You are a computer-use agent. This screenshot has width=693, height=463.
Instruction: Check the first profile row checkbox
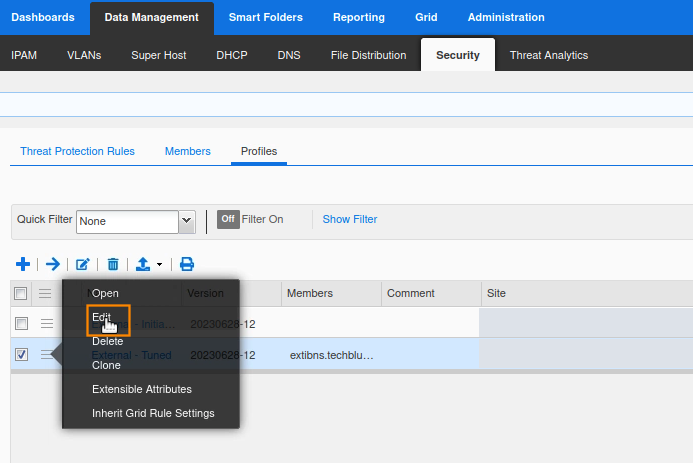[x=21, y=323]
